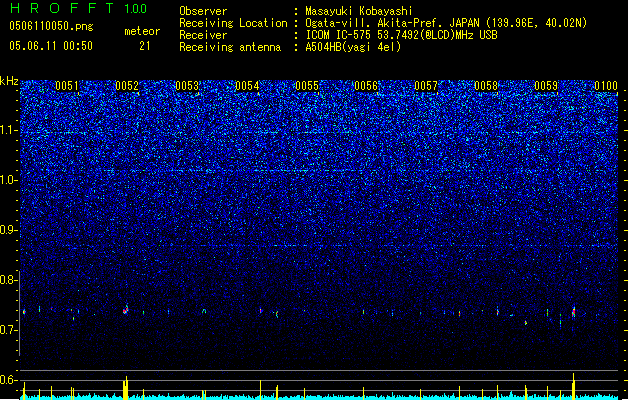The image size is (629, 400).
Task: Click the 0057 time marker
Action: pos(426,86)
